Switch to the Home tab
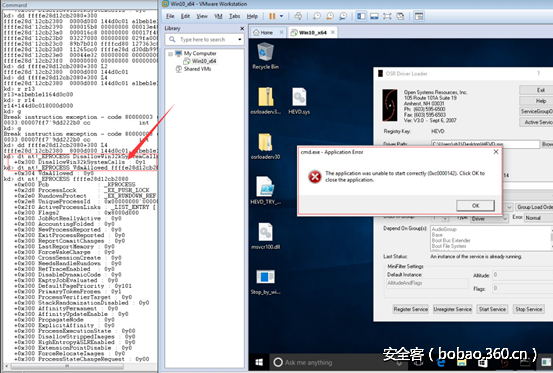Screen dimensions: 553x373 point(267,32)
